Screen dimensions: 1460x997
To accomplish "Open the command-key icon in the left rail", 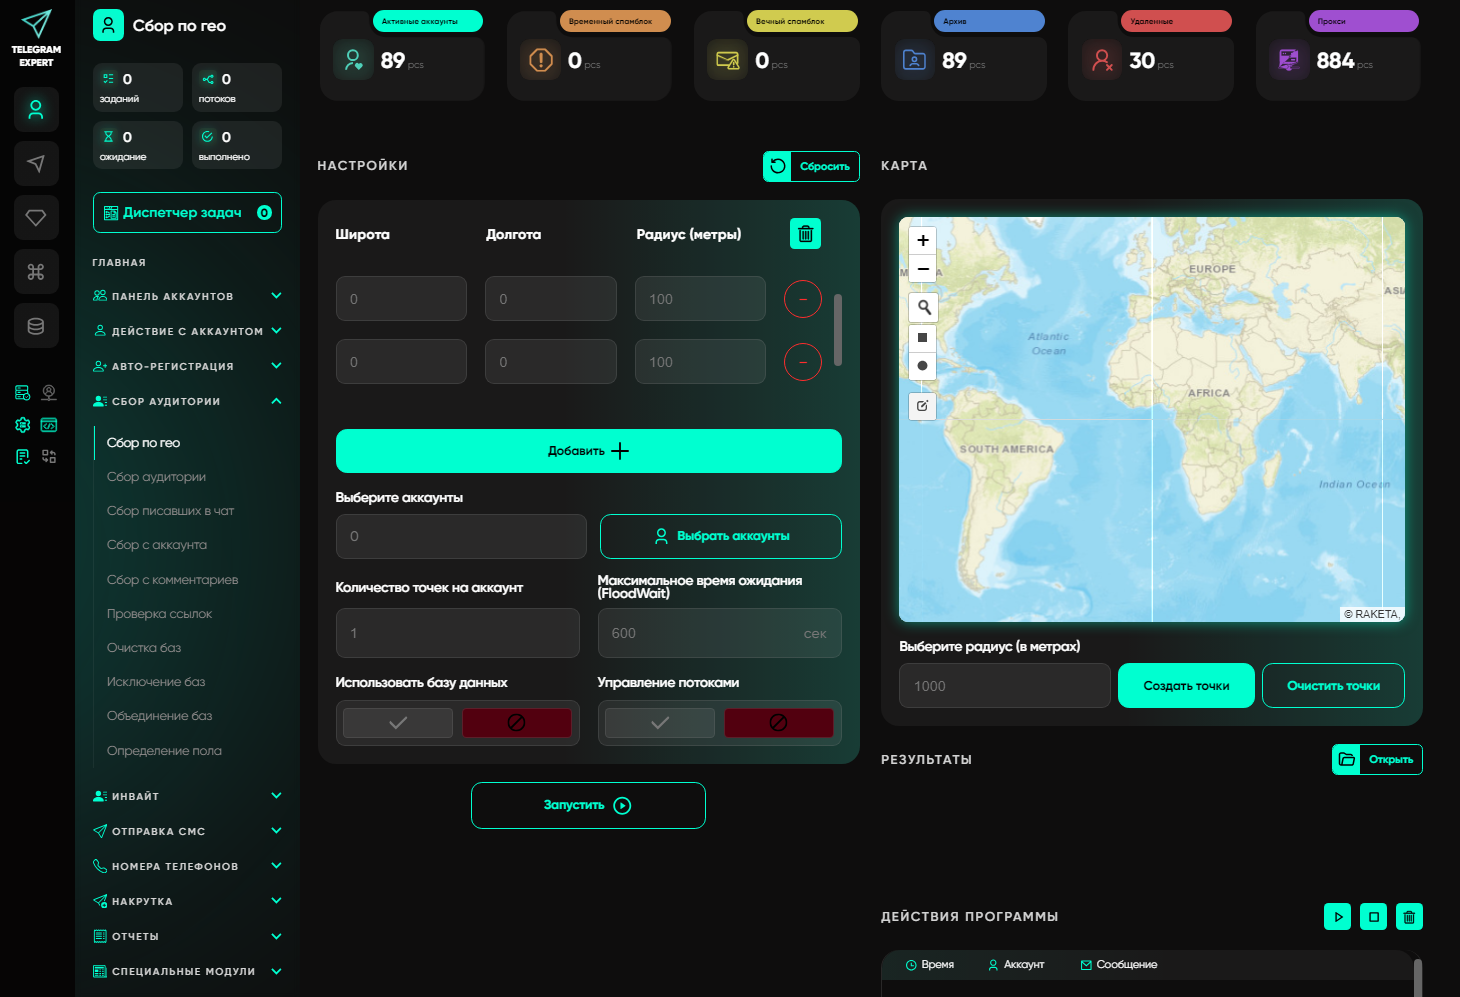I will tap(36, 272).
